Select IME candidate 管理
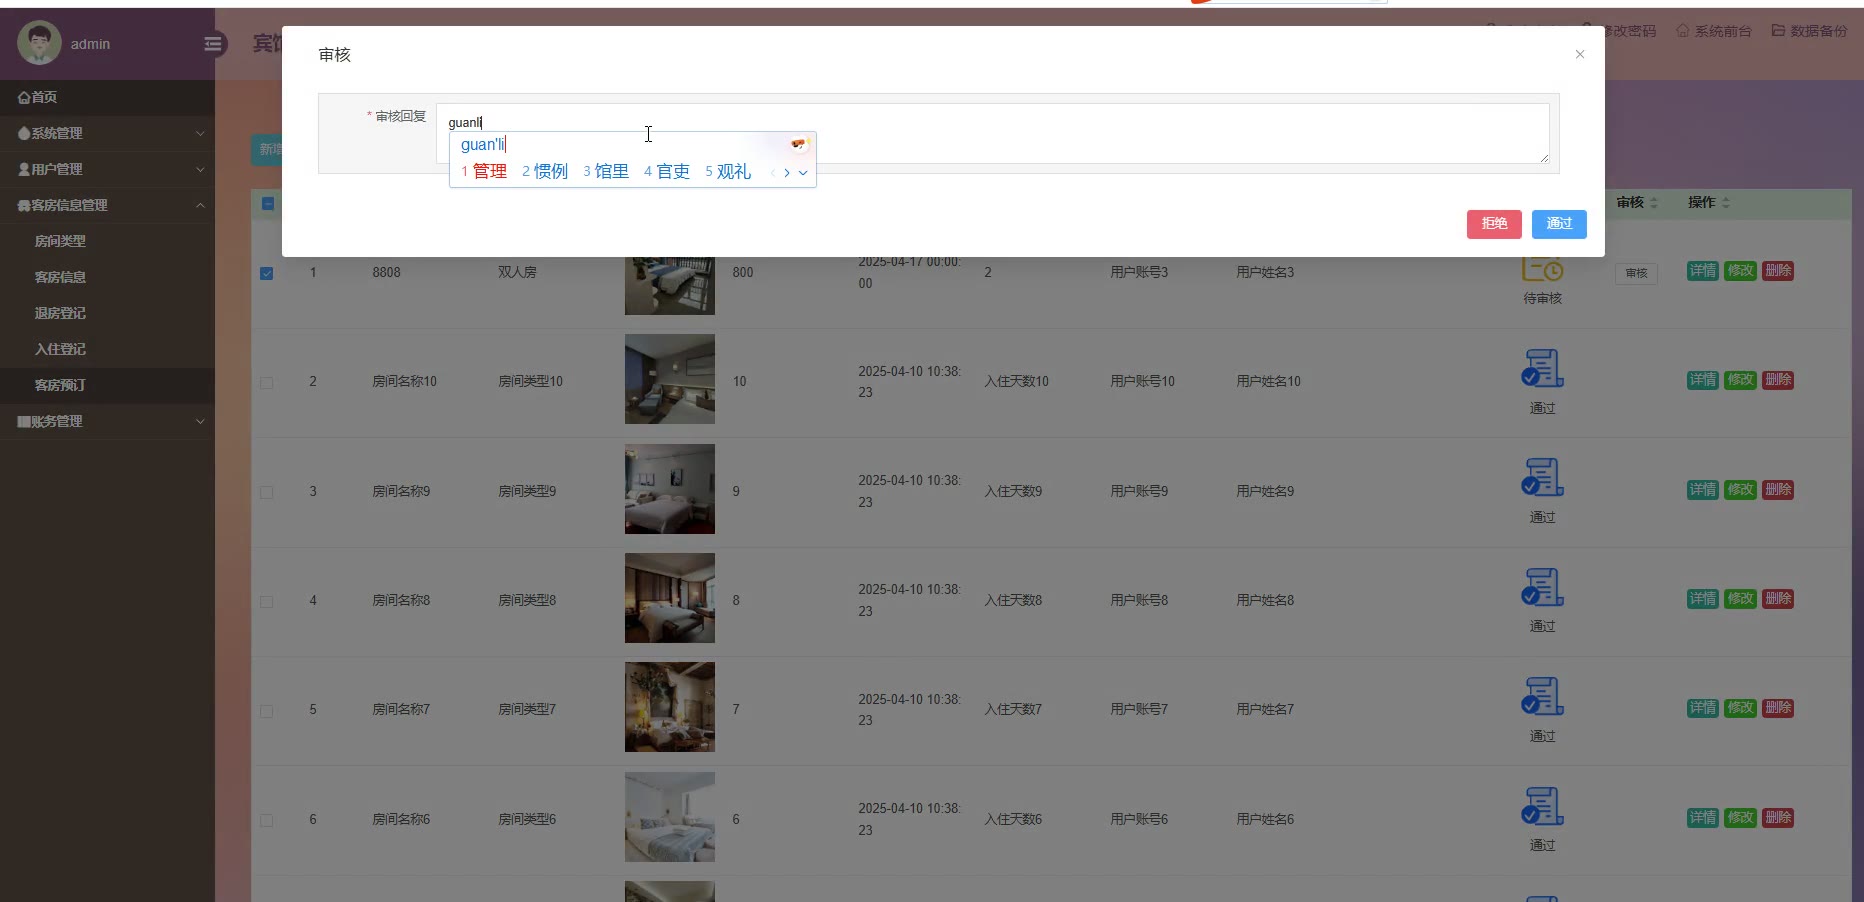Viewport: 1864px width, 902px height. coord(489,172)
